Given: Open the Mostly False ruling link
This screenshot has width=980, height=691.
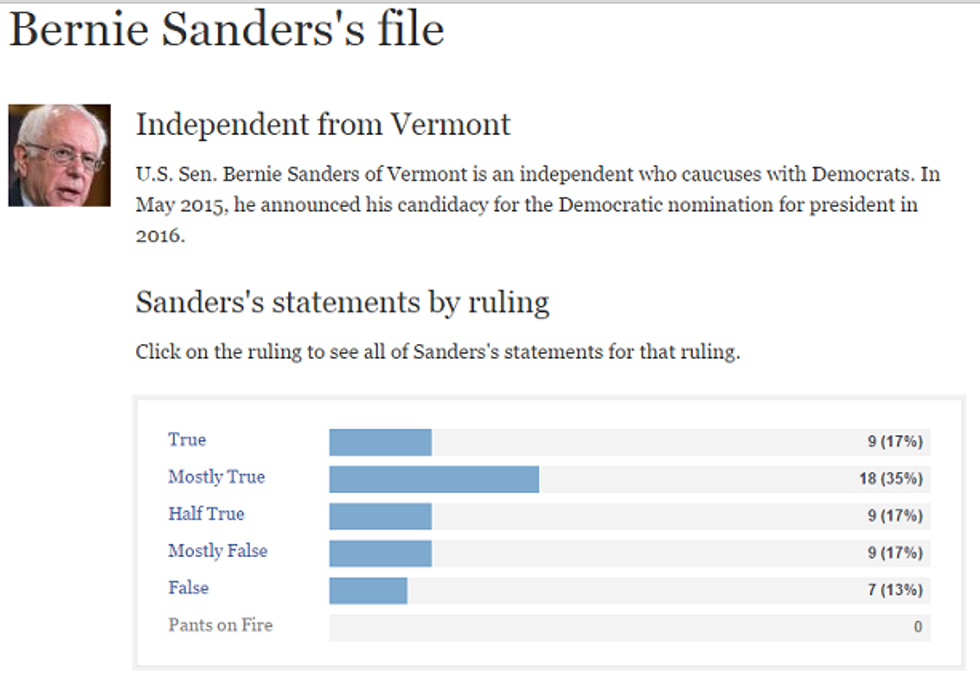Looking at the screenshot, I should pyautogui.click(x=217, y=551).
